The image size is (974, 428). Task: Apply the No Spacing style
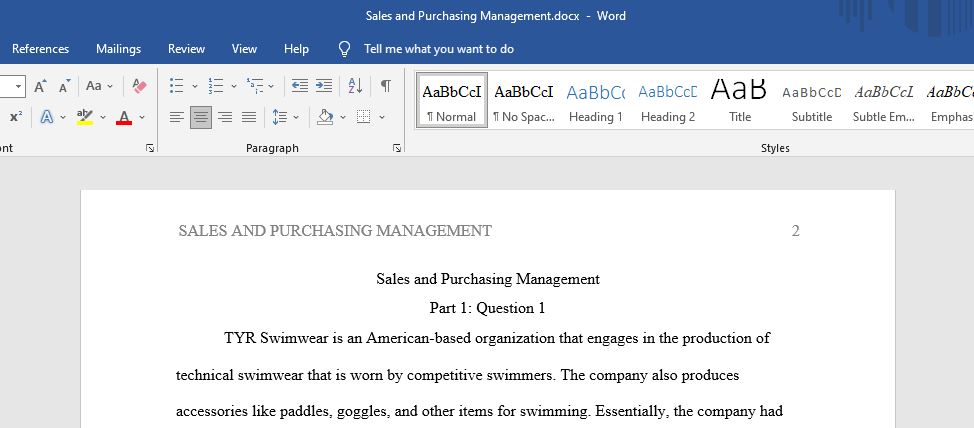click(524, 100)
